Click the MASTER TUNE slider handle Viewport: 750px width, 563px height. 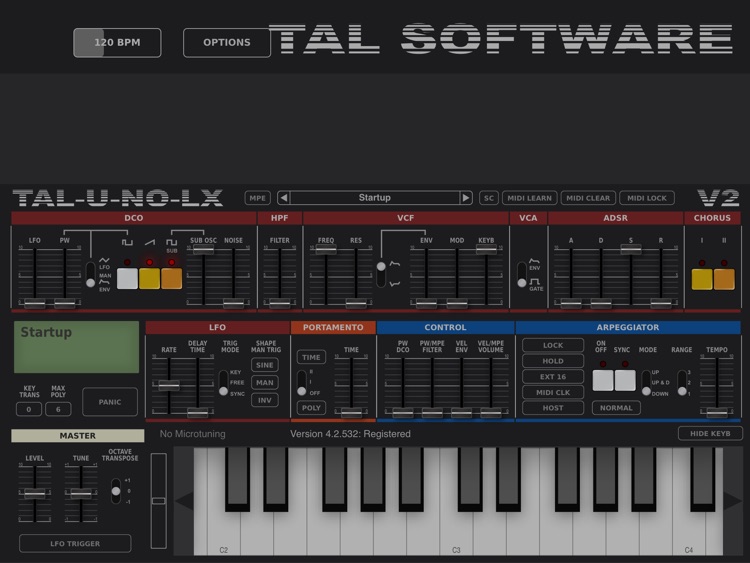click(x=81, y=494)
